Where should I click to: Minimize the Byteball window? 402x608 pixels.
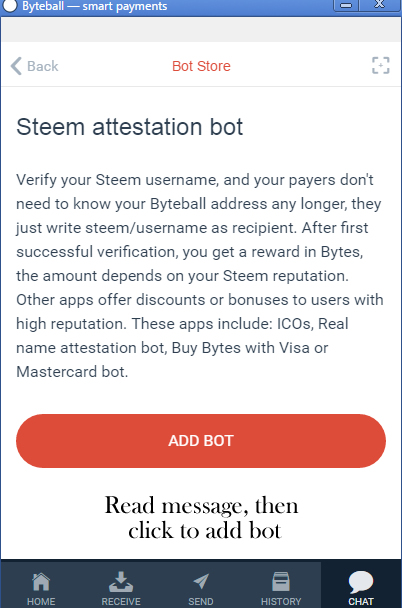coord(346,5)
